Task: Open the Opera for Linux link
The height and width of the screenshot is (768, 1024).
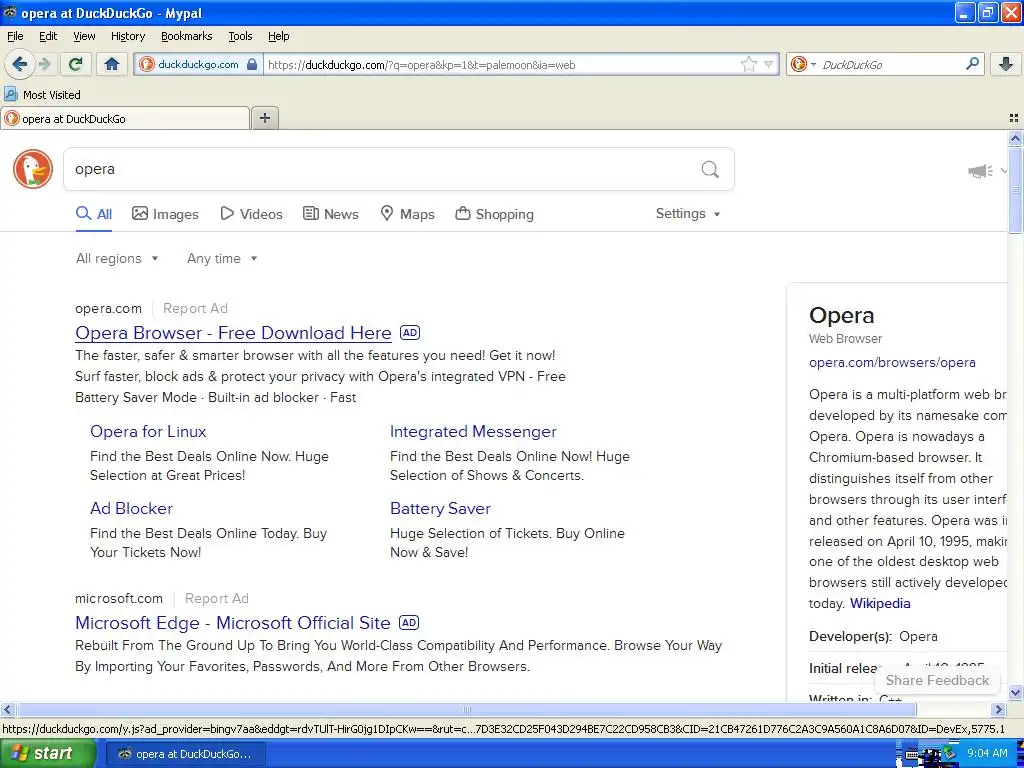Action: (148, 432)
